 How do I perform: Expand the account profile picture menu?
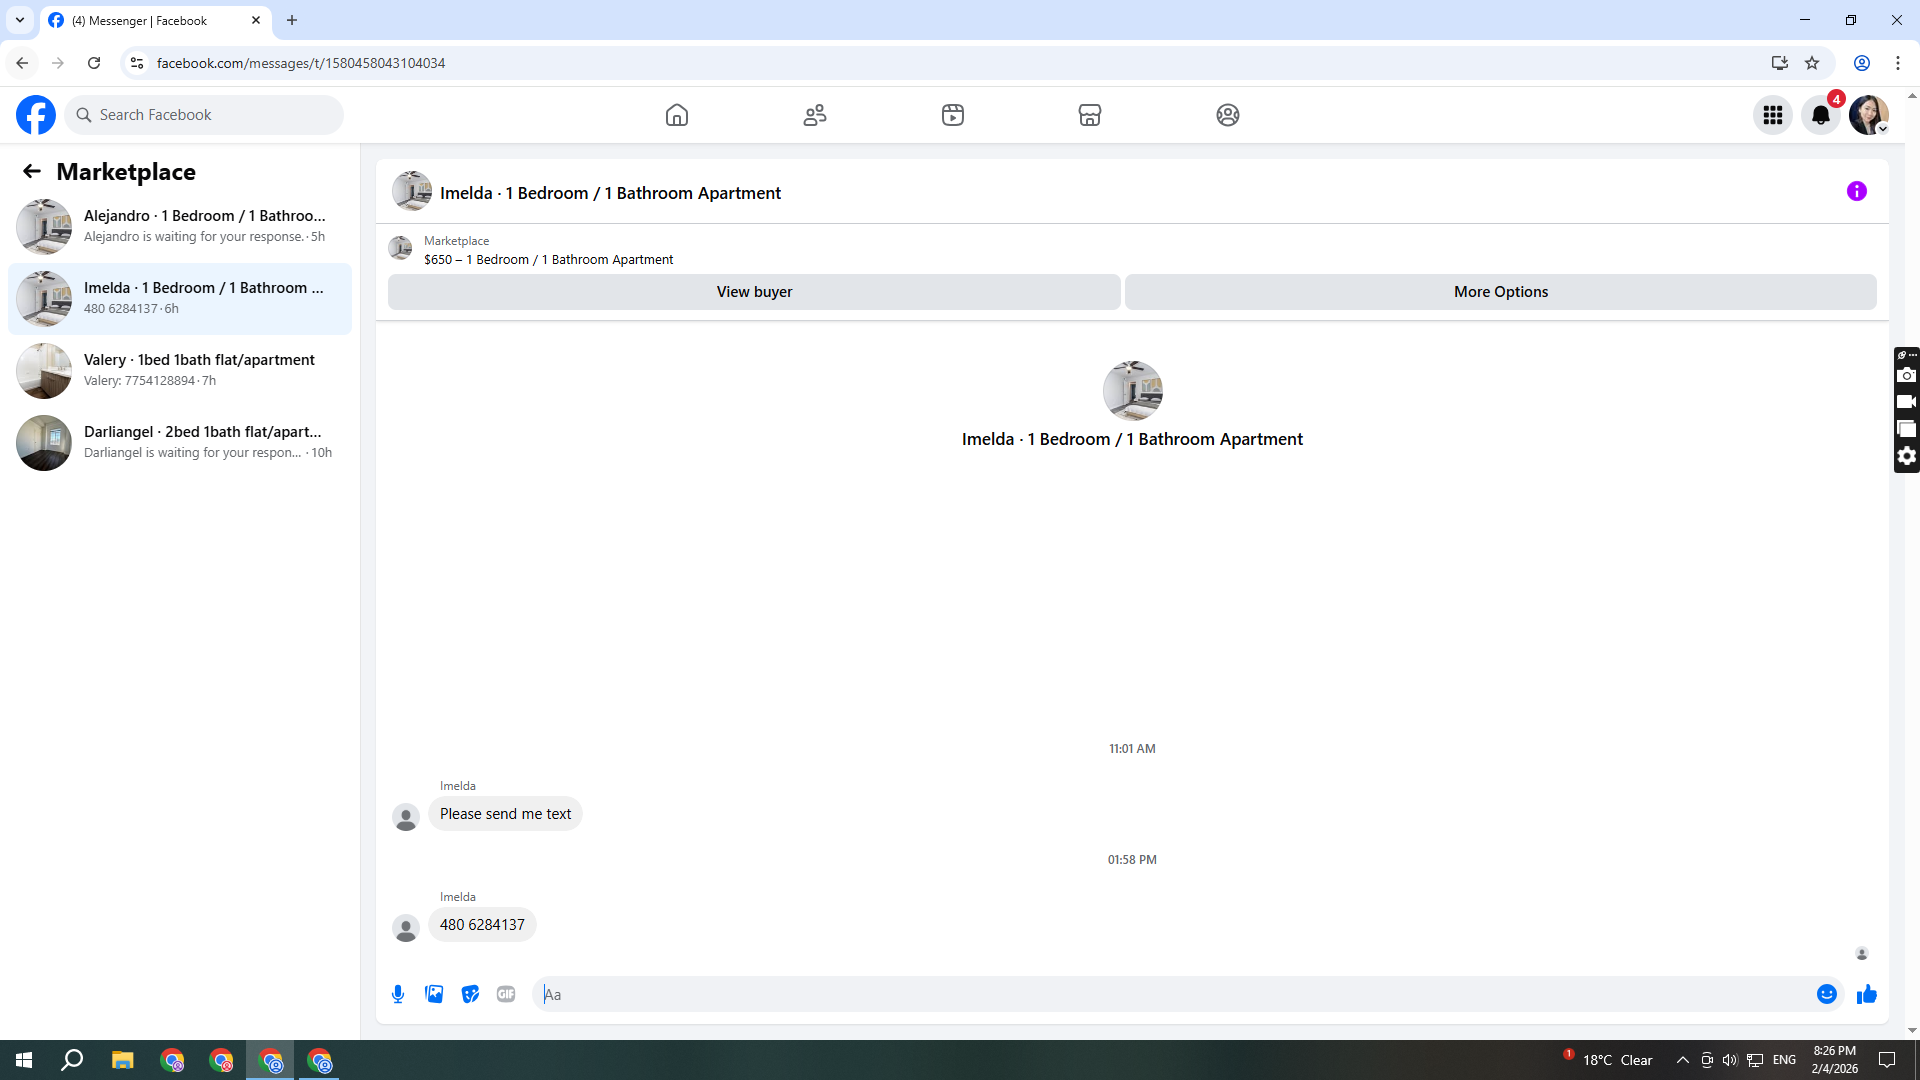1868,115
